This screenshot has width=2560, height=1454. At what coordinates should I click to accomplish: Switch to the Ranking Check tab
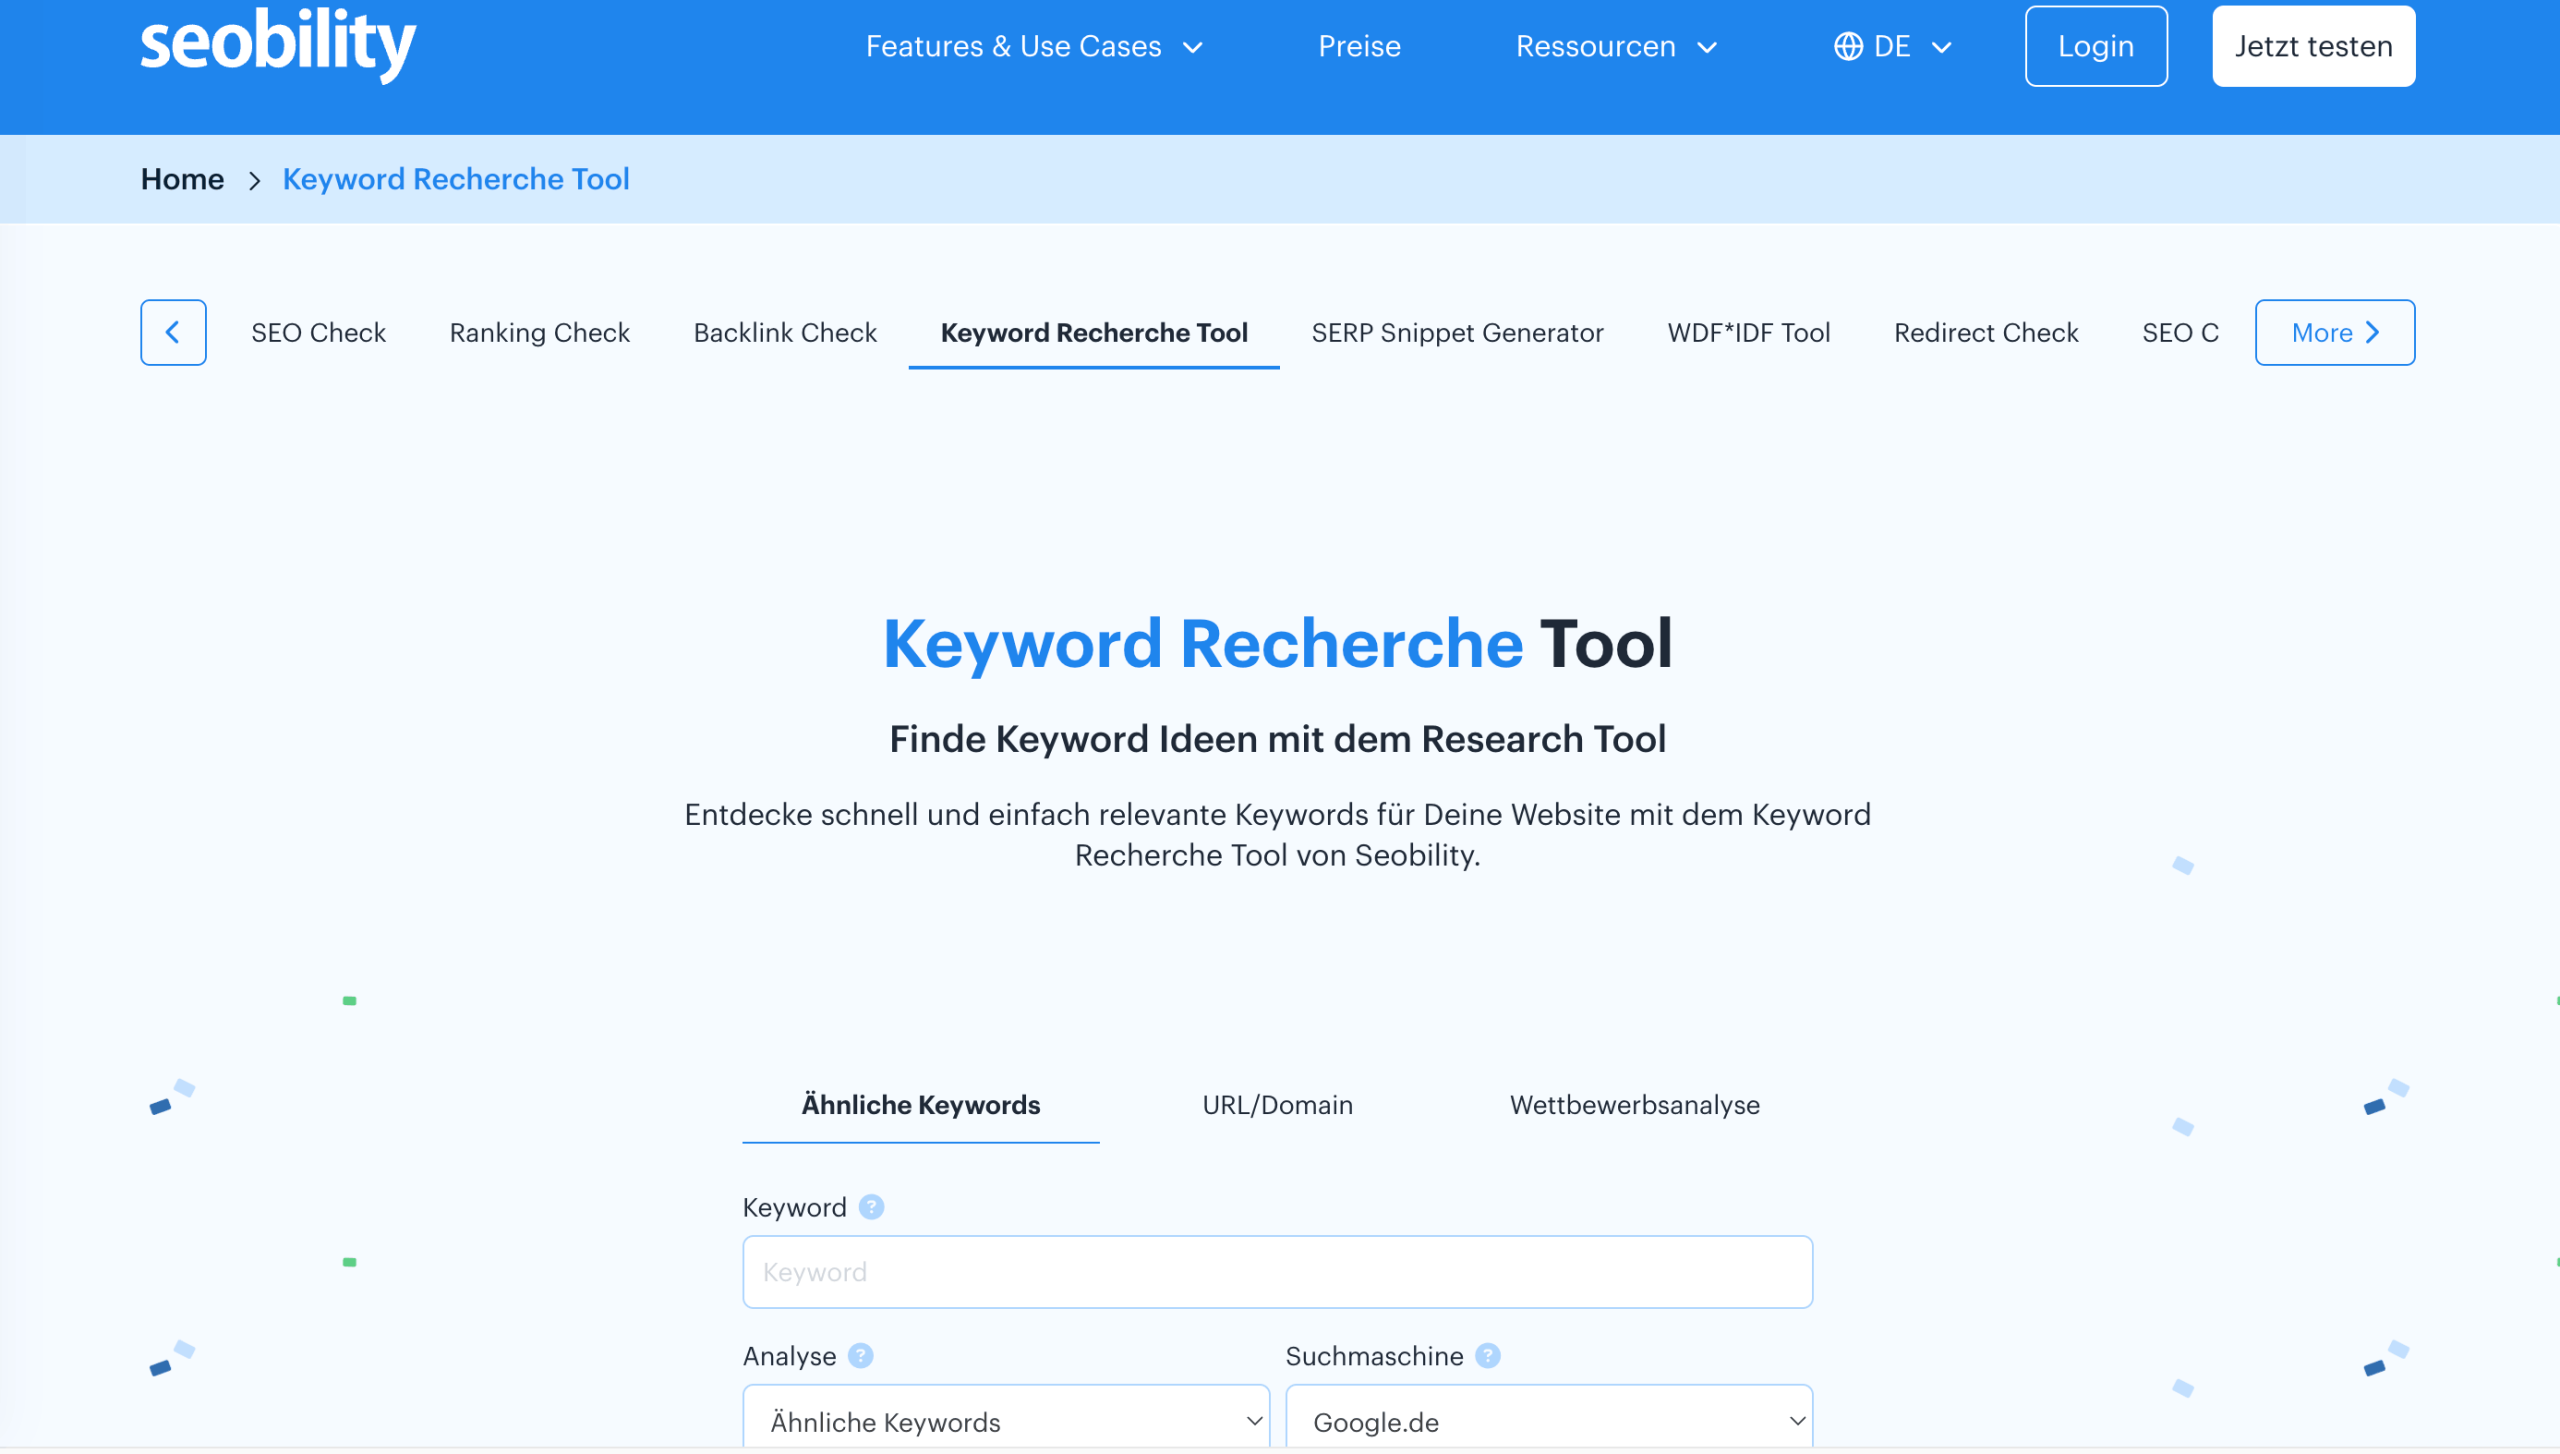(539, 333)
